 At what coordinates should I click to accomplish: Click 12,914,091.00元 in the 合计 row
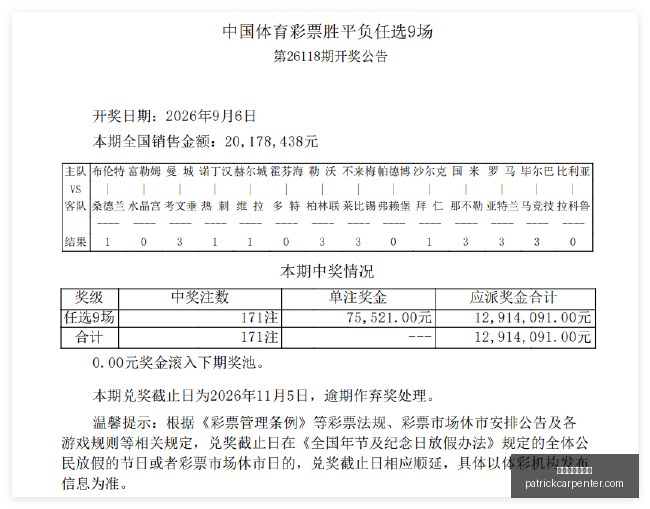pos(533,337)
